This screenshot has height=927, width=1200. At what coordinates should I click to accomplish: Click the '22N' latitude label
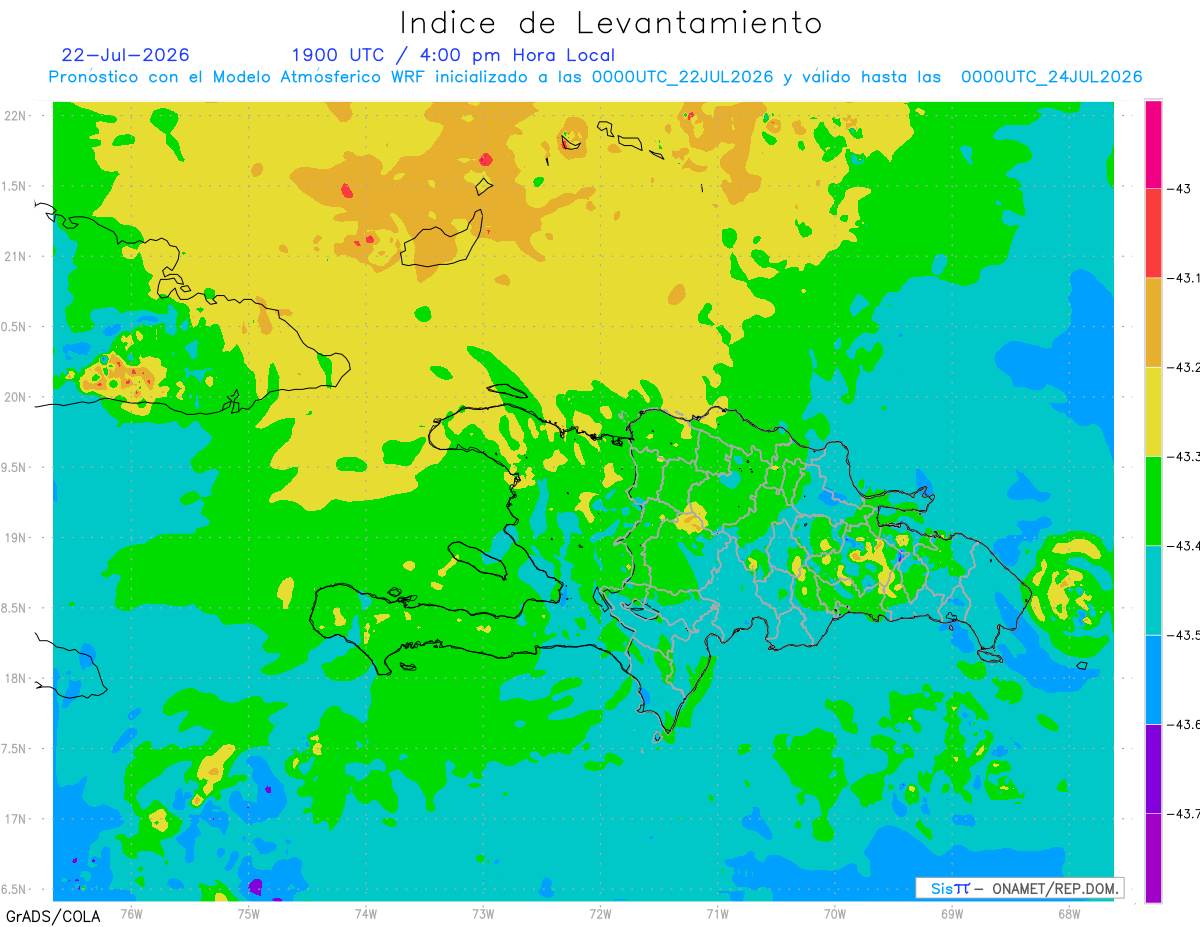tap(17, 115)
